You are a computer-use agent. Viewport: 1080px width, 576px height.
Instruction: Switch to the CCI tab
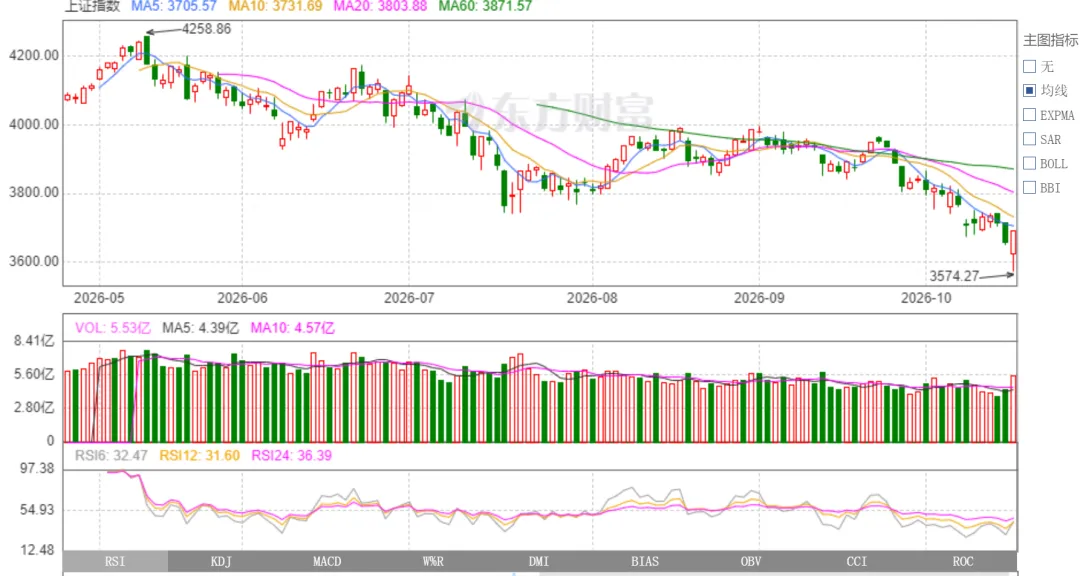pyautogui.click(x=858, y=562)
